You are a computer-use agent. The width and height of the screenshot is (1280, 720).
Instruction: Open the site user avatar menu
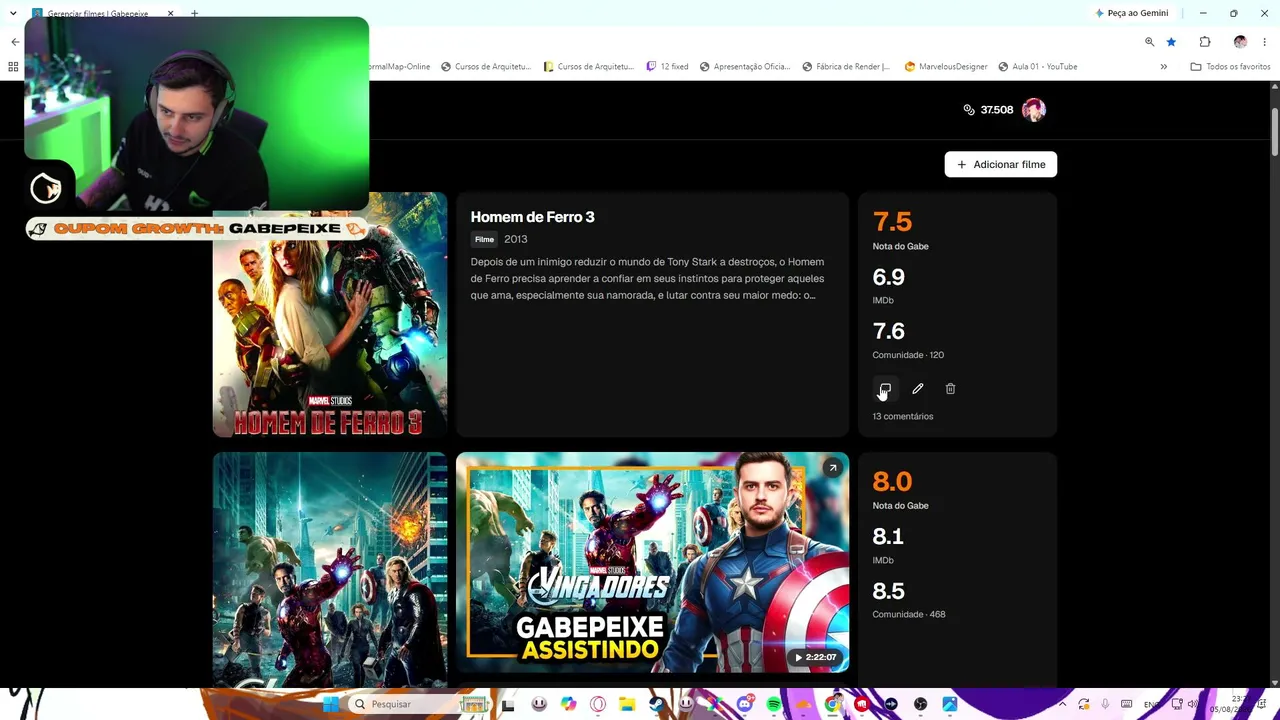pos(1034,110)
